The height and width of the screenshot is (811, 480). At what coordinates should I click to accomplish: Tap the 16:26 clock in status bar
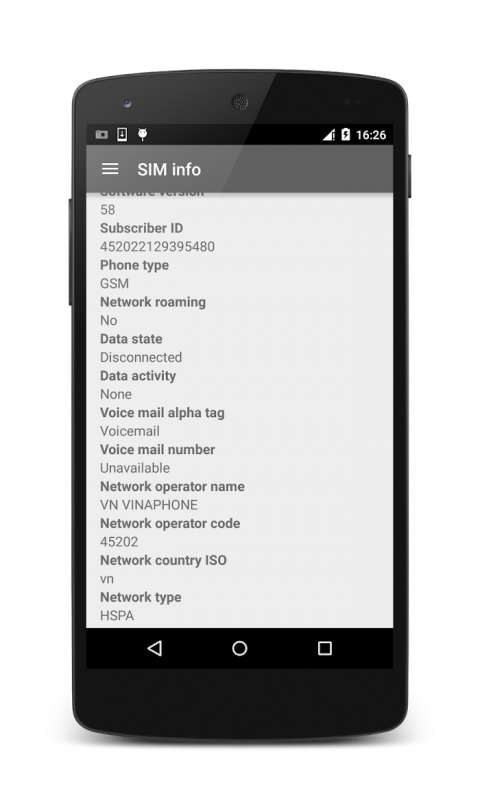[x=371, y=135]
